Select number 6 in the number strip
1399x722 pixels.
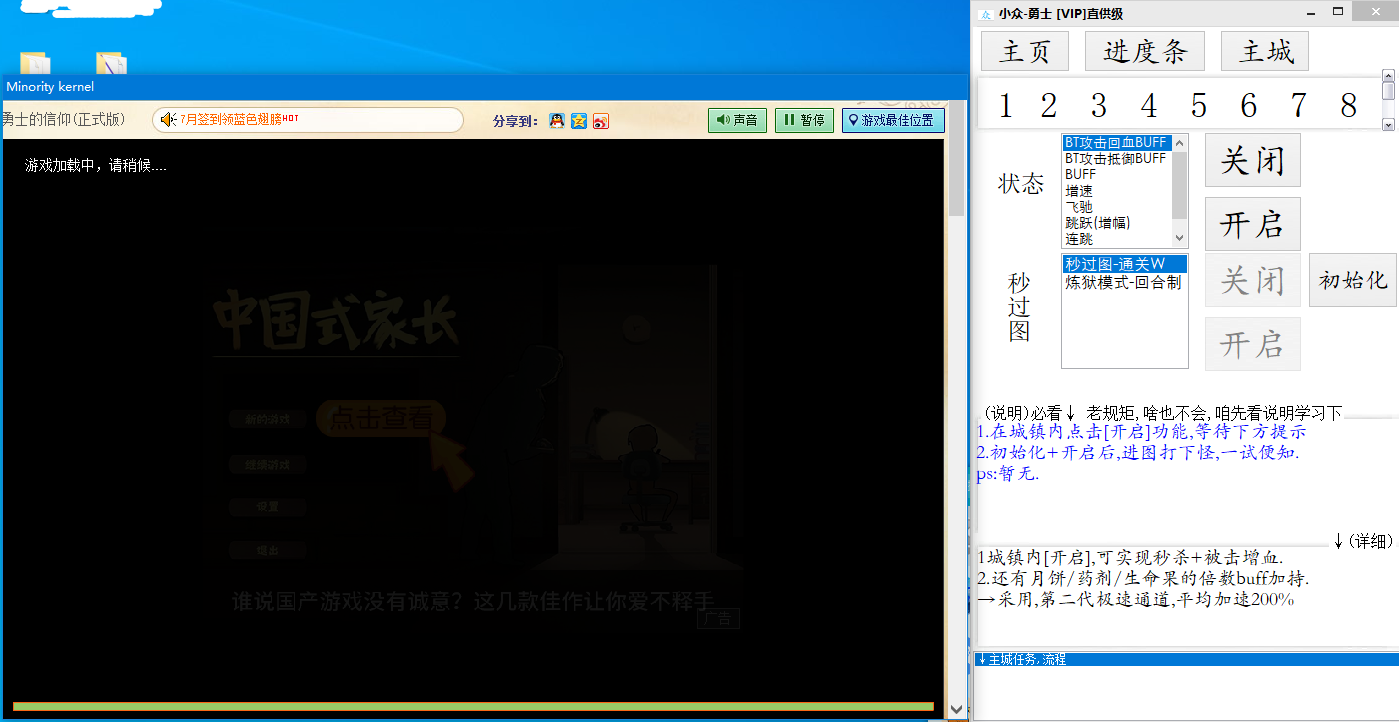(1249, 105)
